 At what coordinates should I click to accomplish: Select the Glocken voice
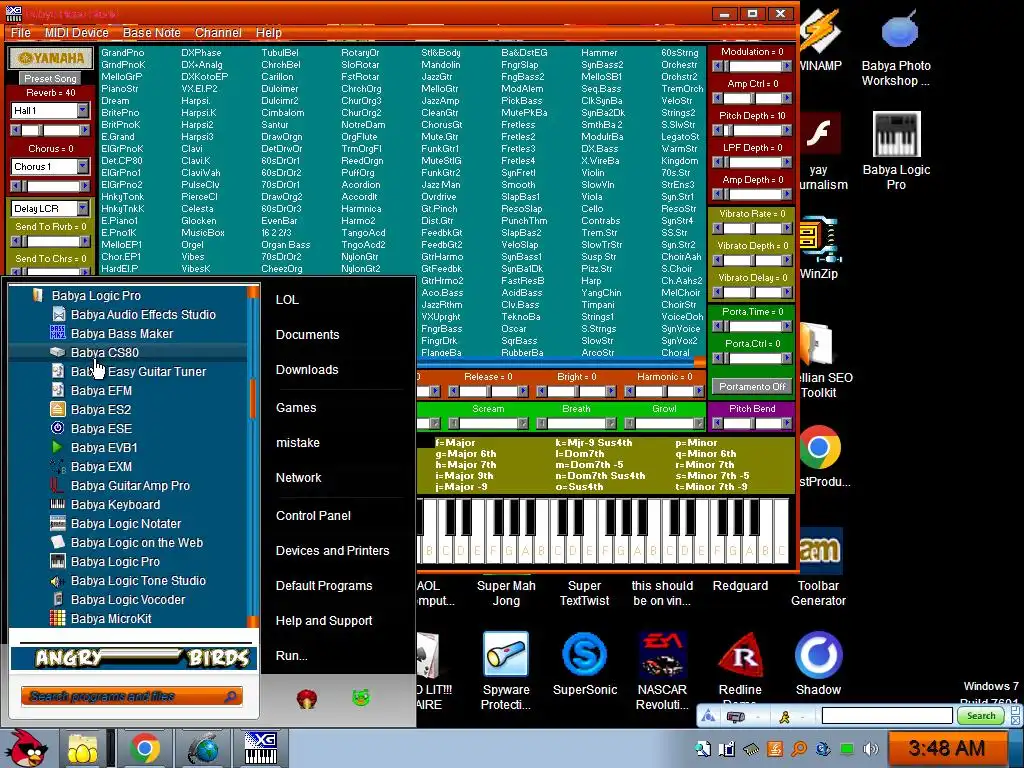click(x=199, y=220)
